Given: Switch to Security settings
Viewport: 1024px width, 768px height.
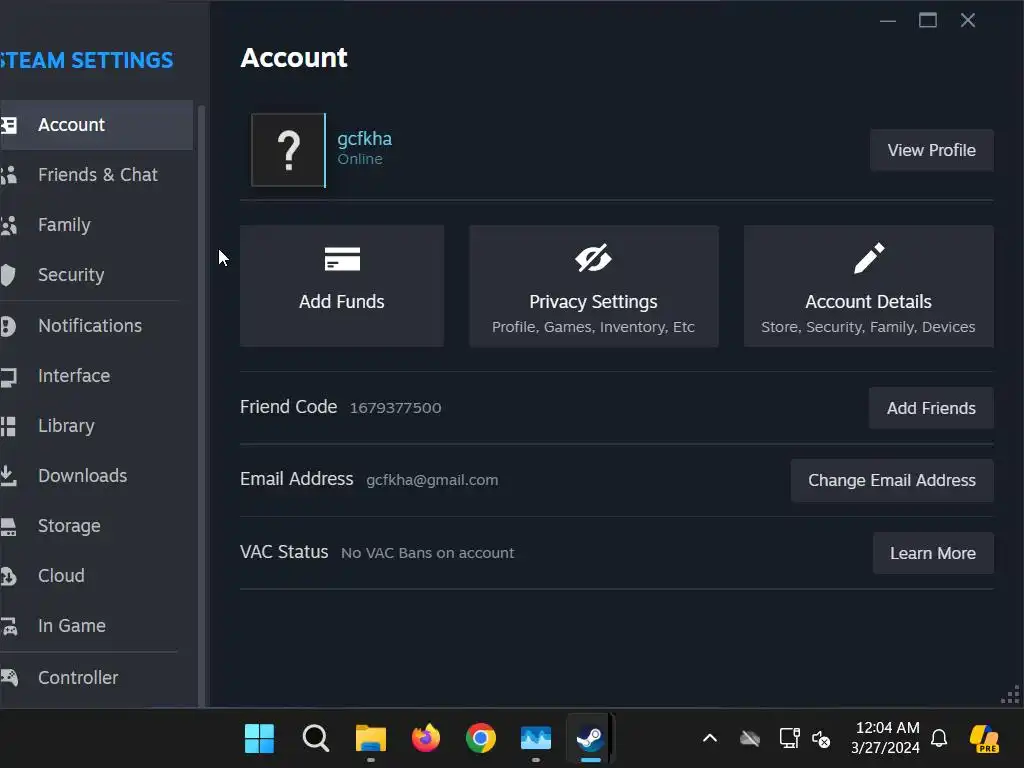Looking at the screenshot, I should click(97, 275).
